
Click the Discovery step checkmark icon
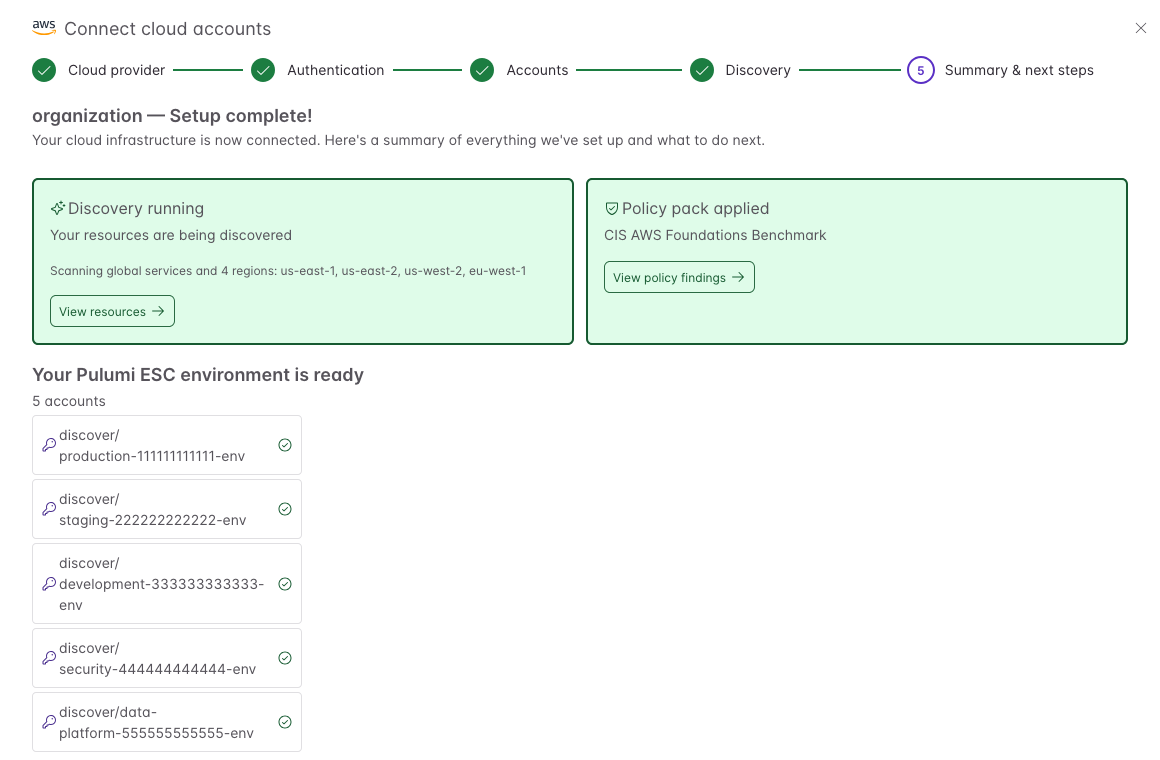click(701, 70)
